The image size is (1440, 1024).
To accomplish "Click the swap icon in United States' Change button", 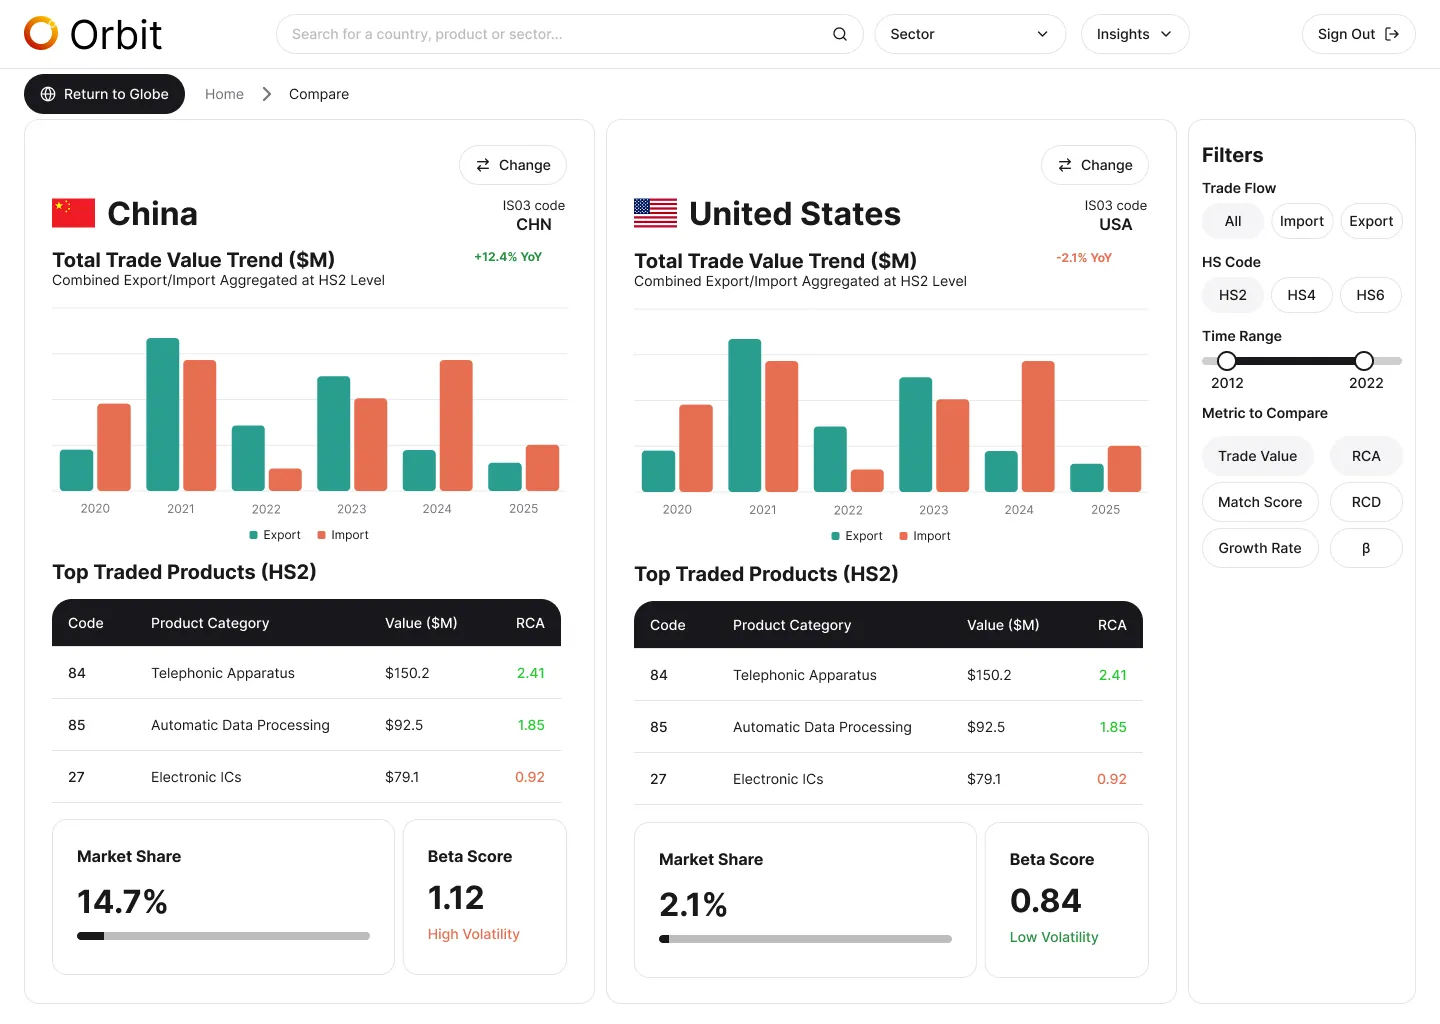I will tap(1065, 165).
